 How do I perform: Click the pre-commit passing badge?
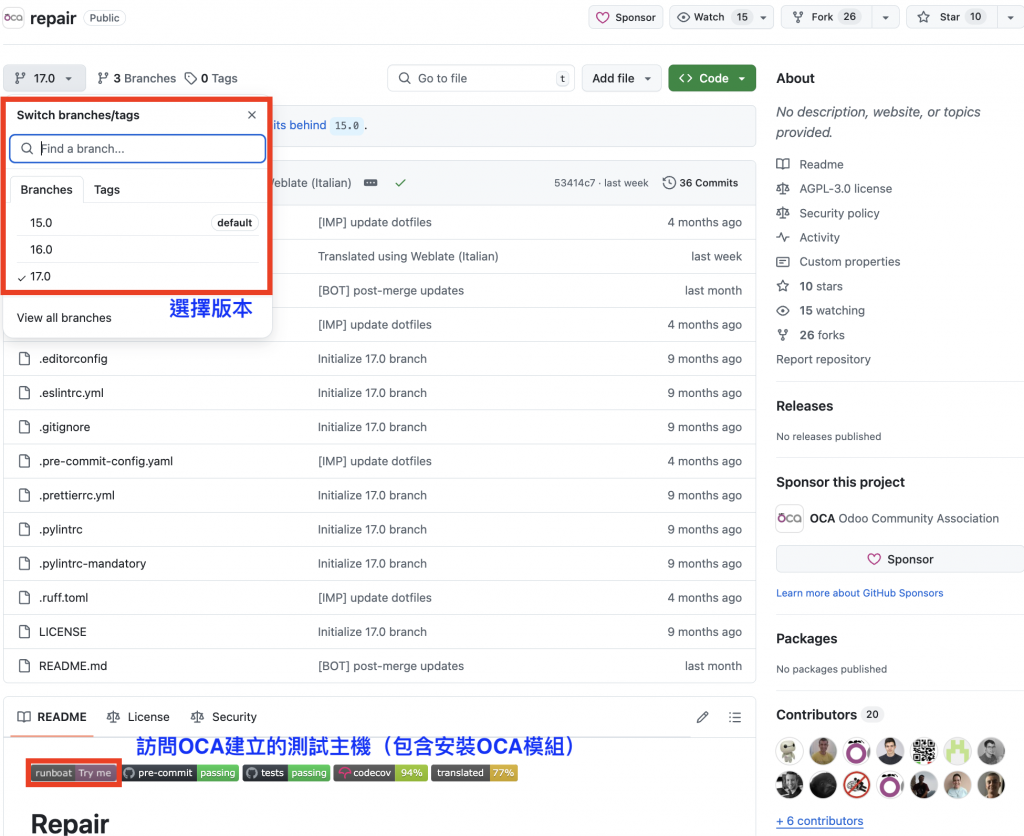click(x=180, y=773)
